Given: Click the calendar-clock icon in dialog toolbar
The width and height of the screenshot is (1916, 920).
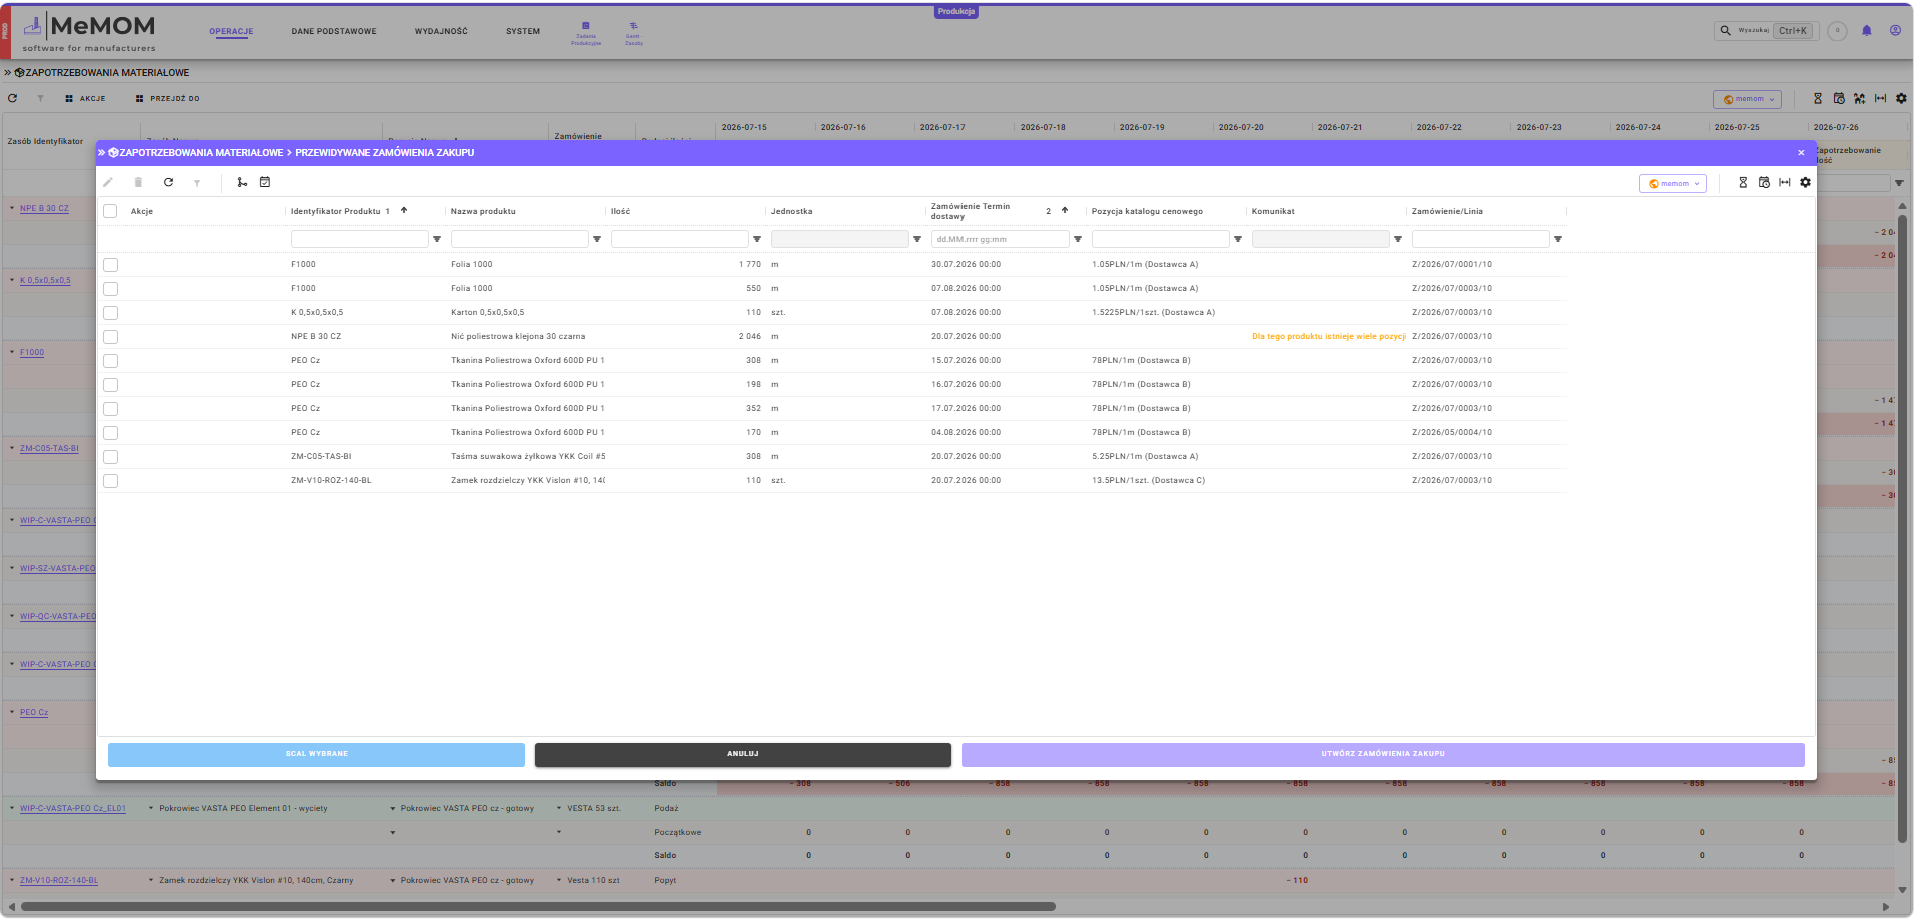Looking at the screenshot, I should pyautogui.click(x=1764, y=183).
